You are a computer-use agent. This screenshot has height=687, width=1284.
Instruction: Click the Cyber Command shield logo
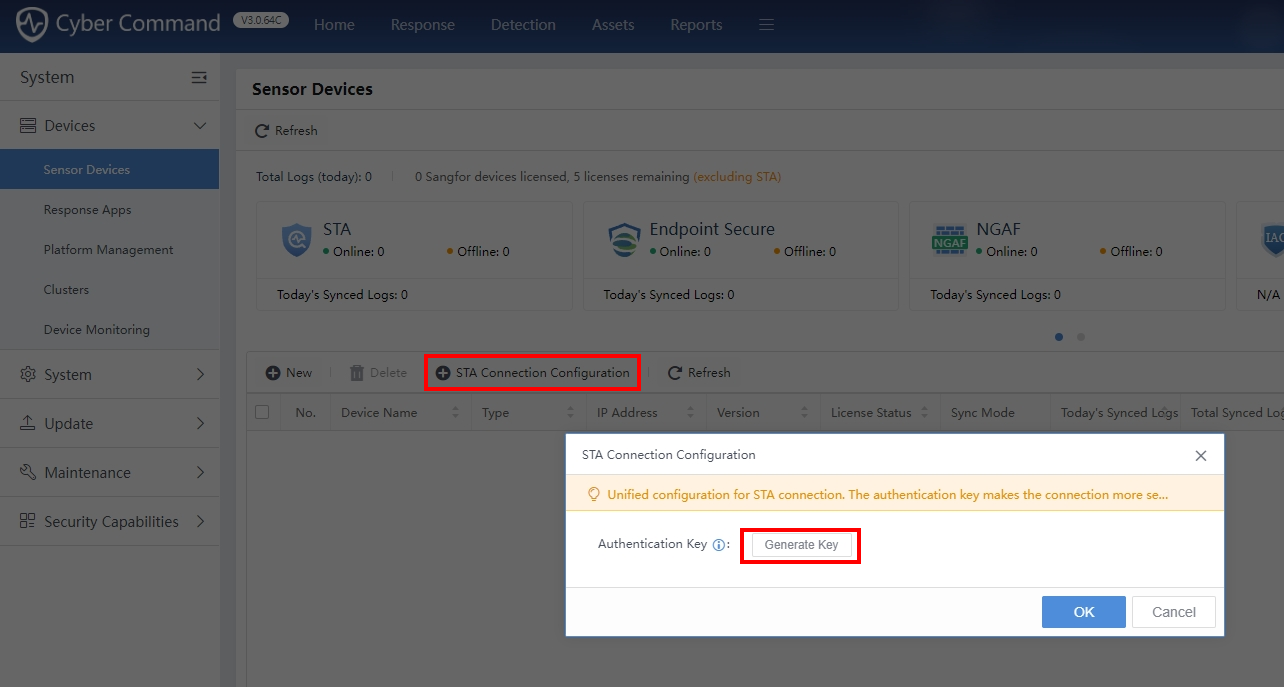[32, 25]
